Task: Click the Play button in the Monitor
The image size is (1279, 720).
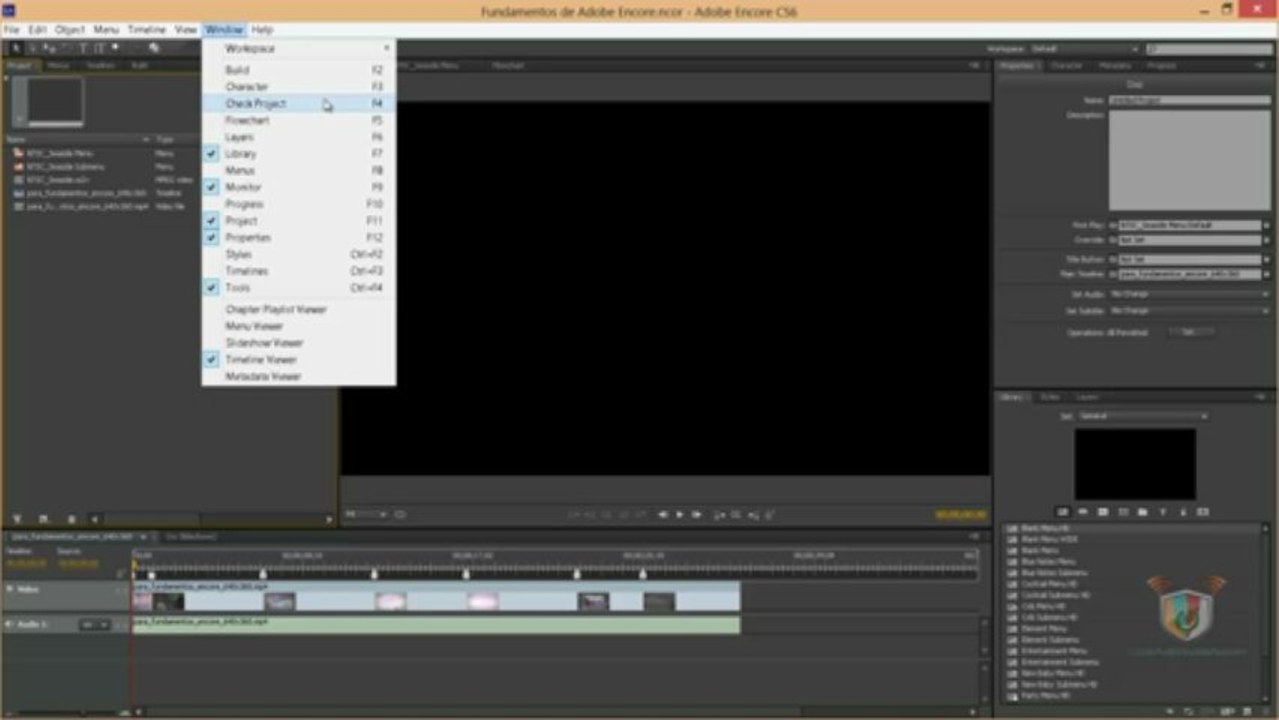Action: (x=679, y=514)
